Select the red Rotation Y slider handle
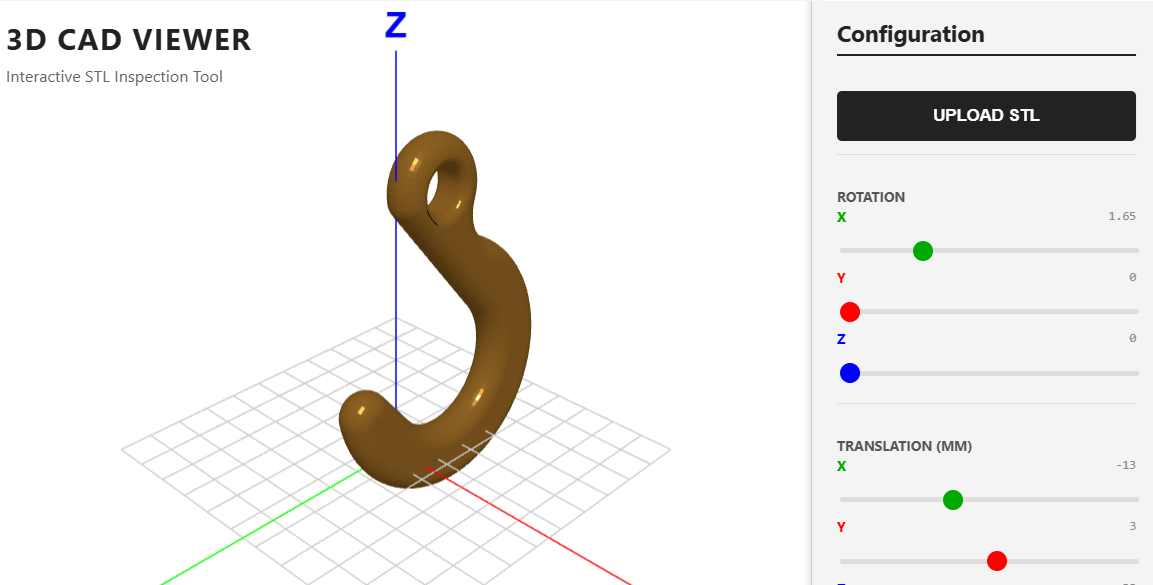Viewport: 1153px width, 585px height. [x=849, y=311]
